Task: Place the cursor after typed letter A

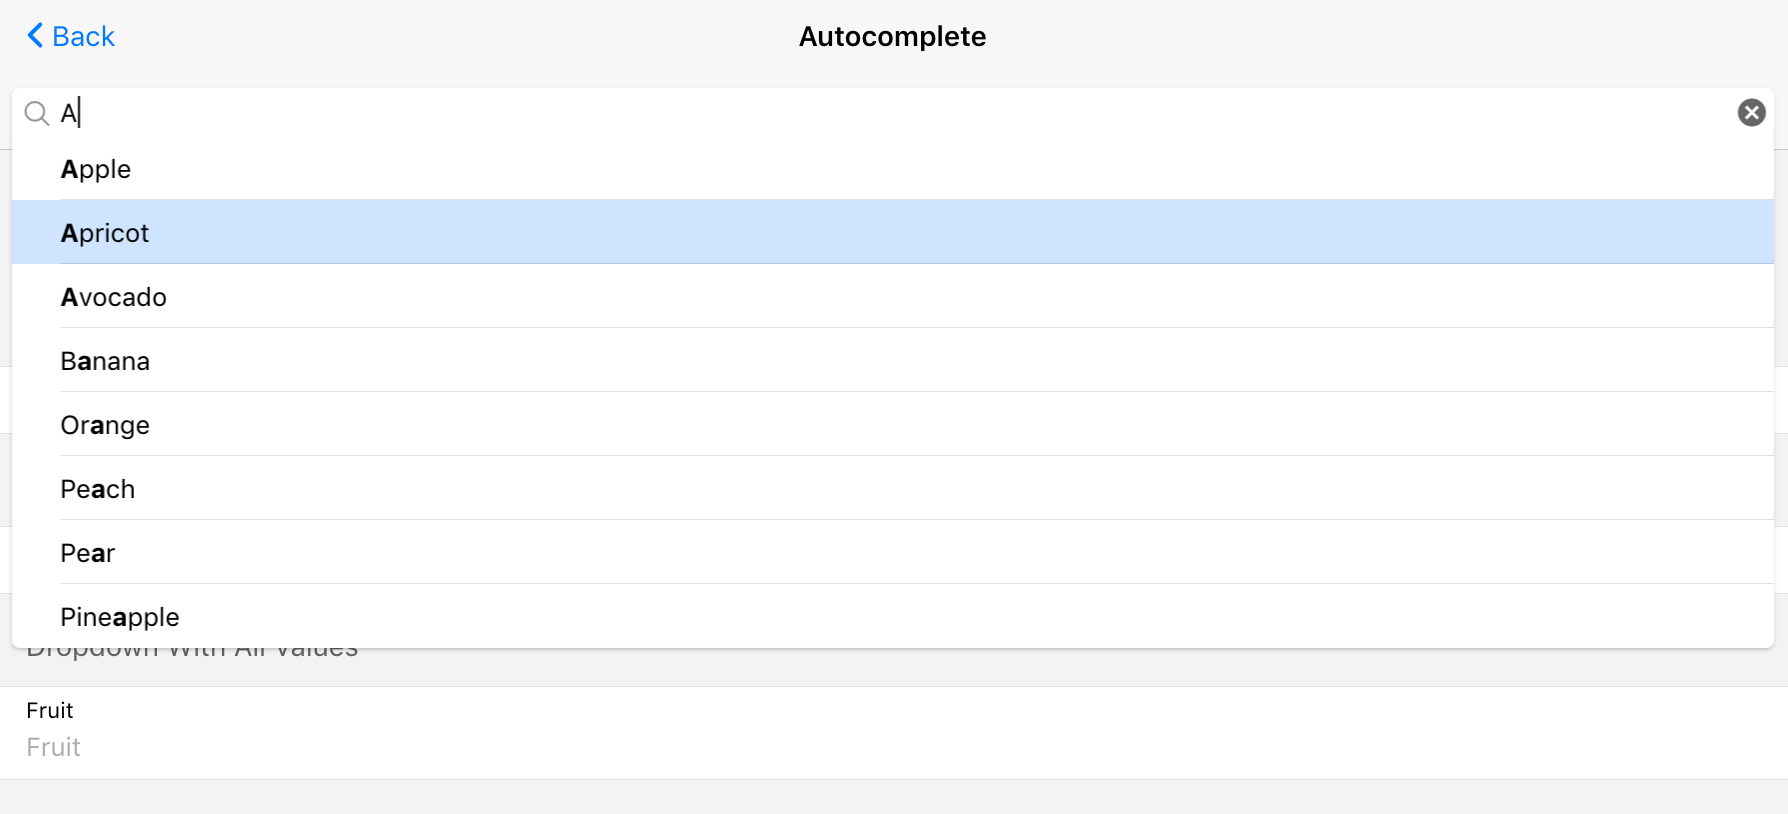Action: click(80, 113)
